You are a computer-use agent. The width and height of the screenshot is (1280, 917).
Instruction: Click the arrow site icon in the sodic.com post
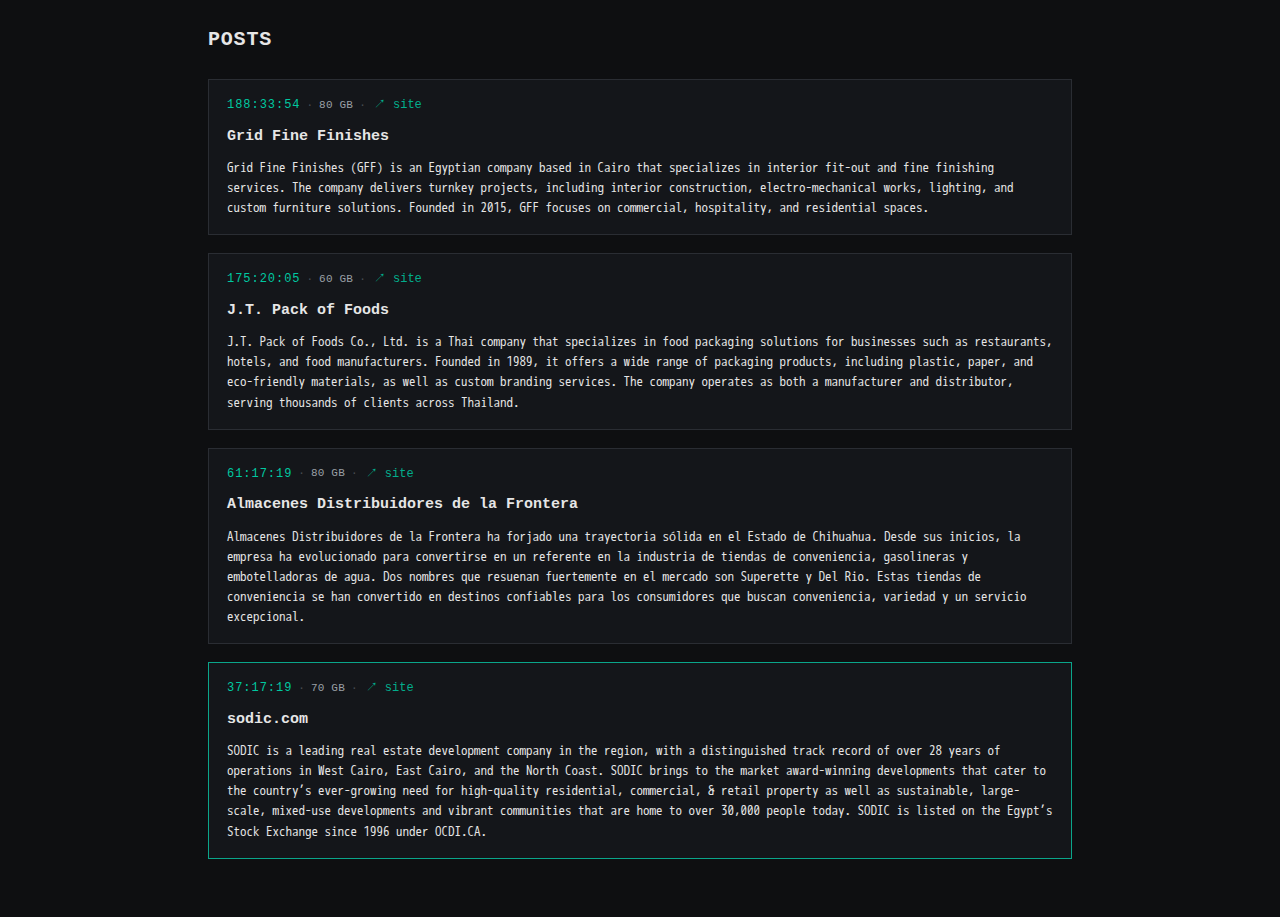coord(372,687)
